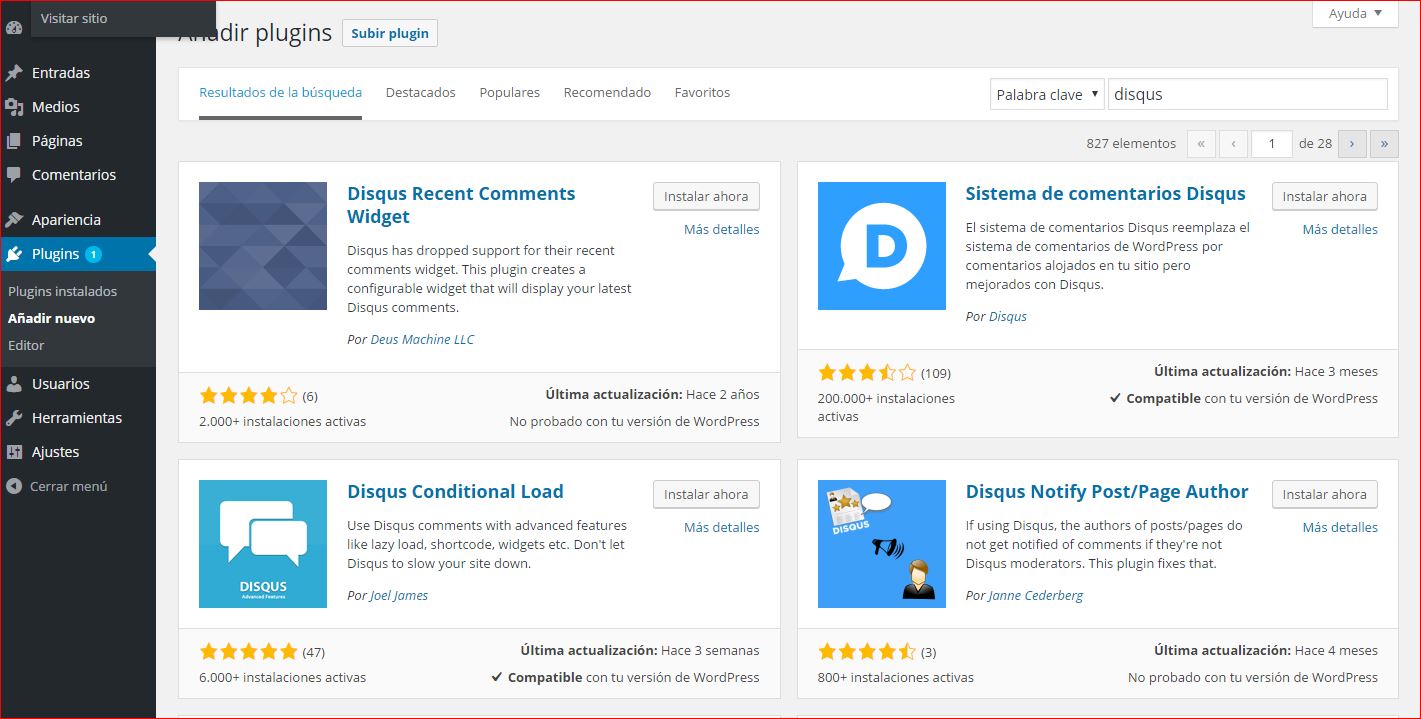Open Disqus Notify Post/Page Author title link
This screenshot has width=1421, height=719.
tap(1107, 491)
